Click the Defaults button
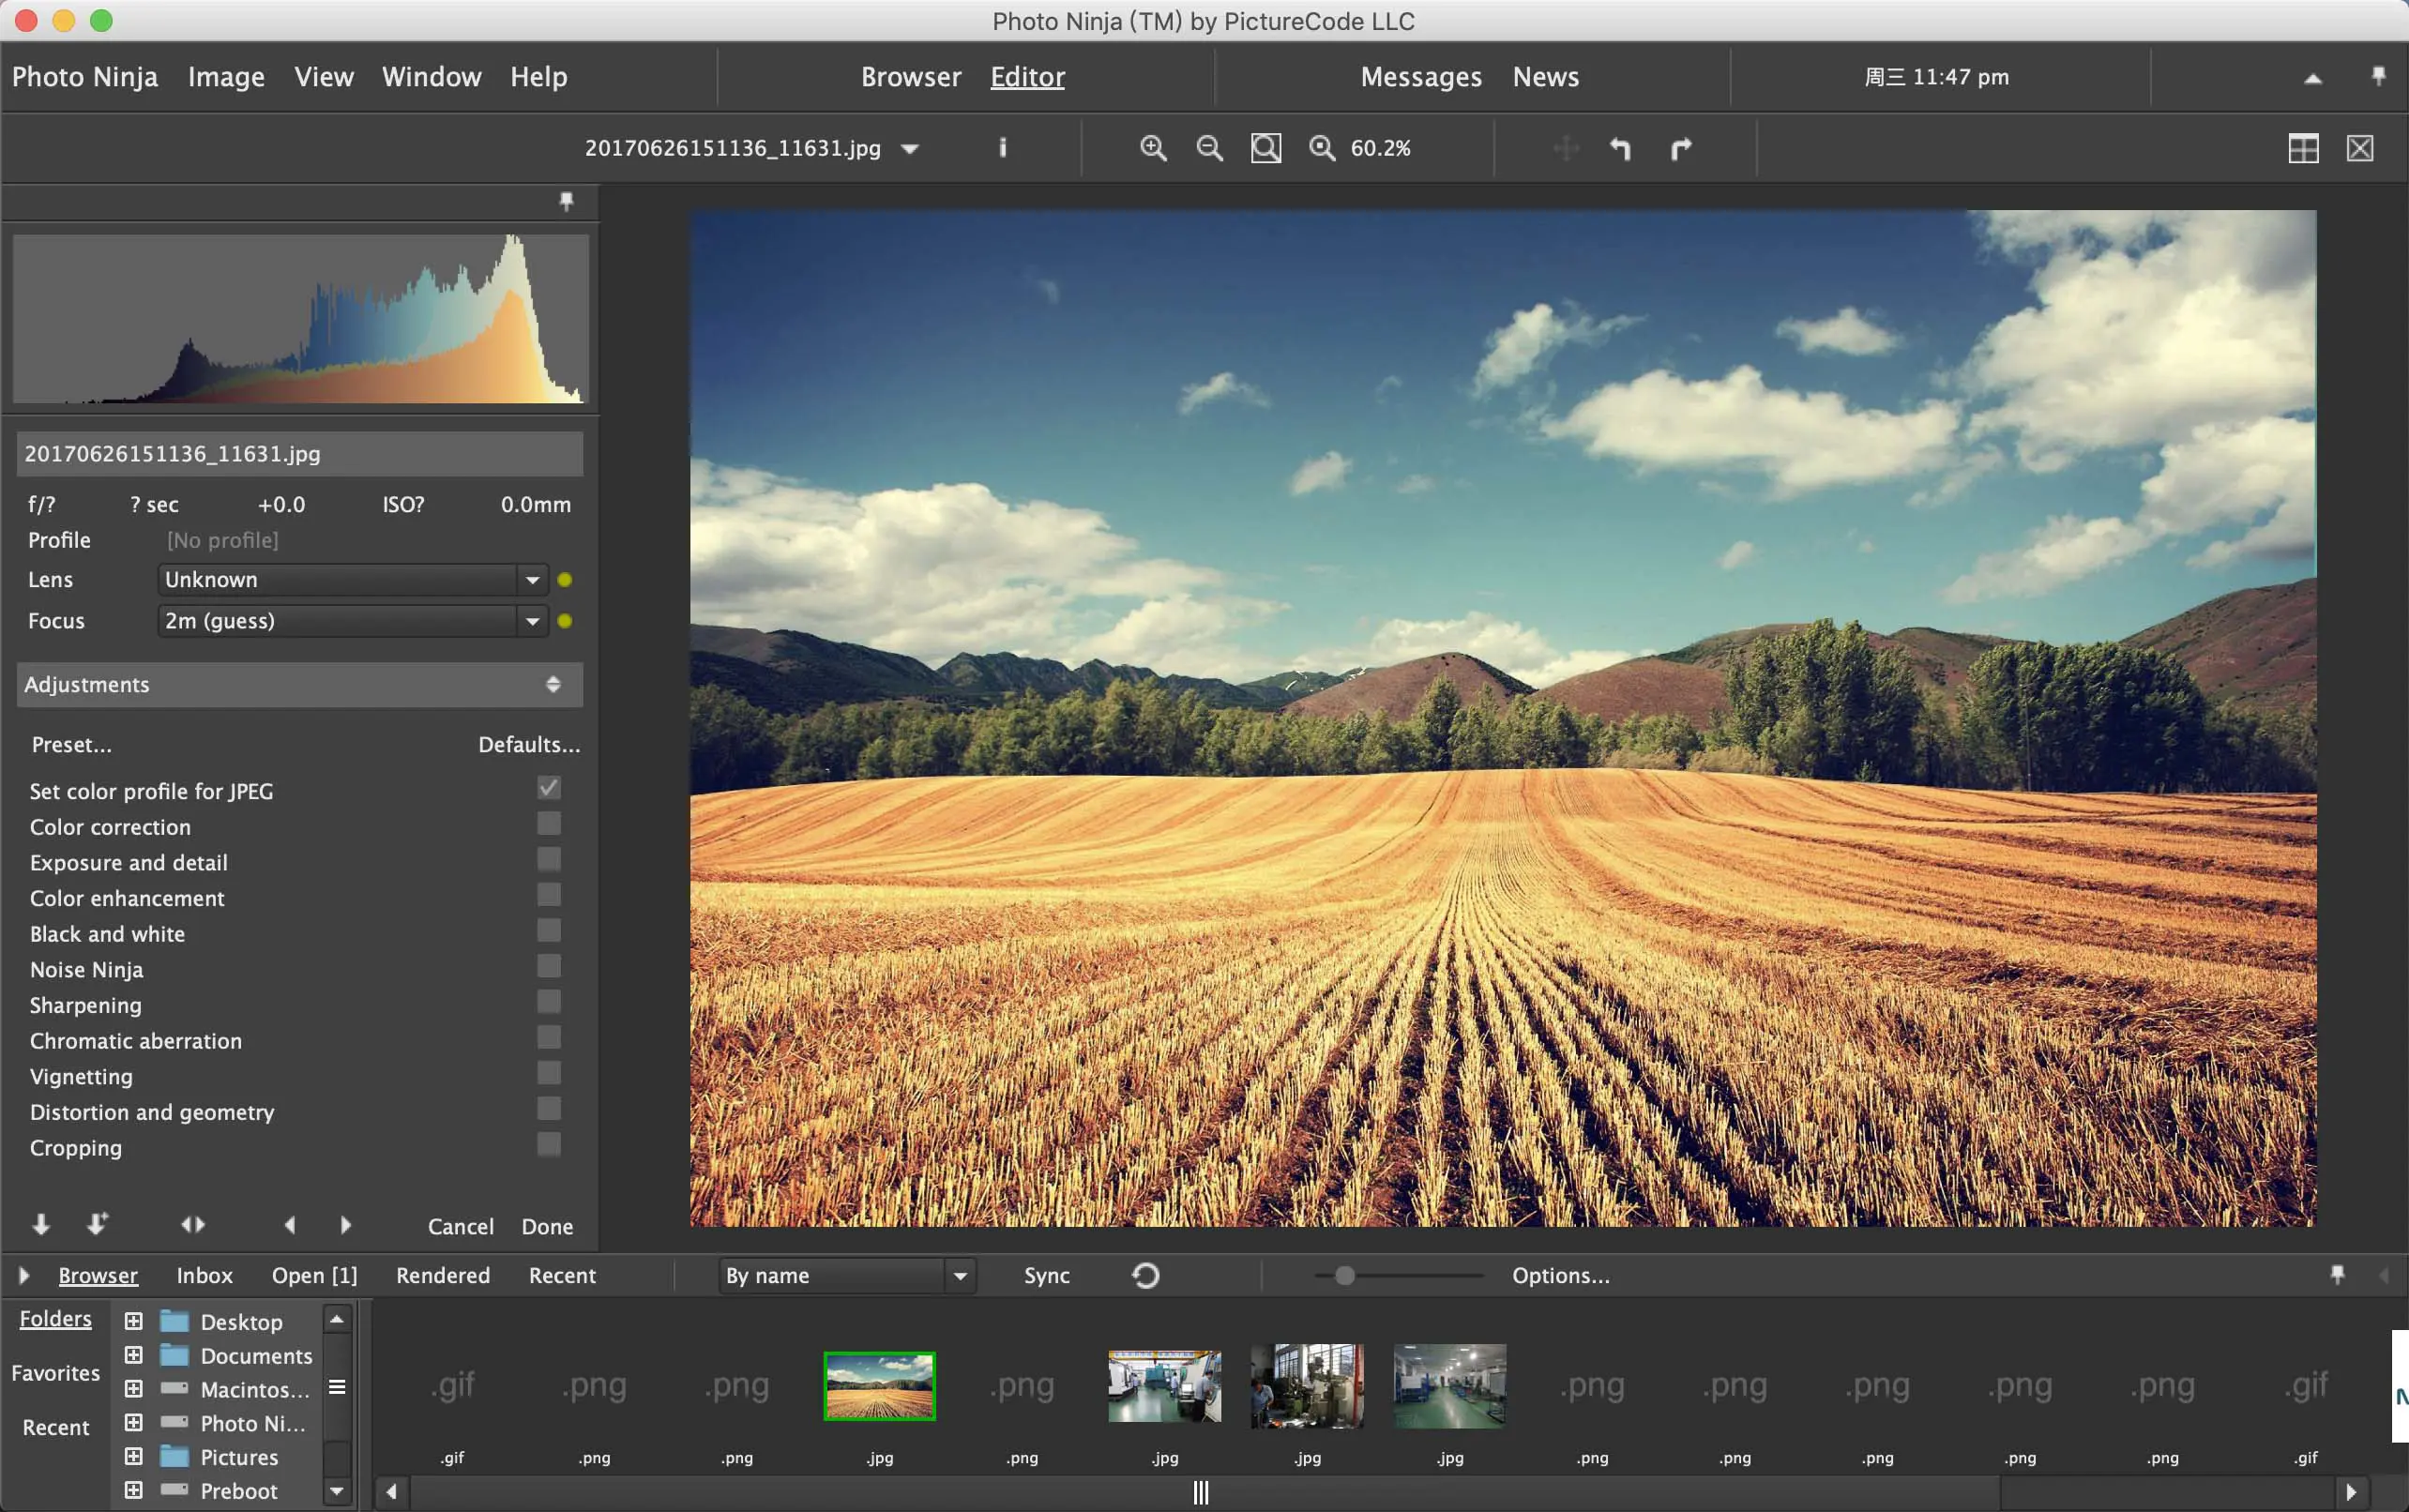2409x1512 pixels. 528,742
